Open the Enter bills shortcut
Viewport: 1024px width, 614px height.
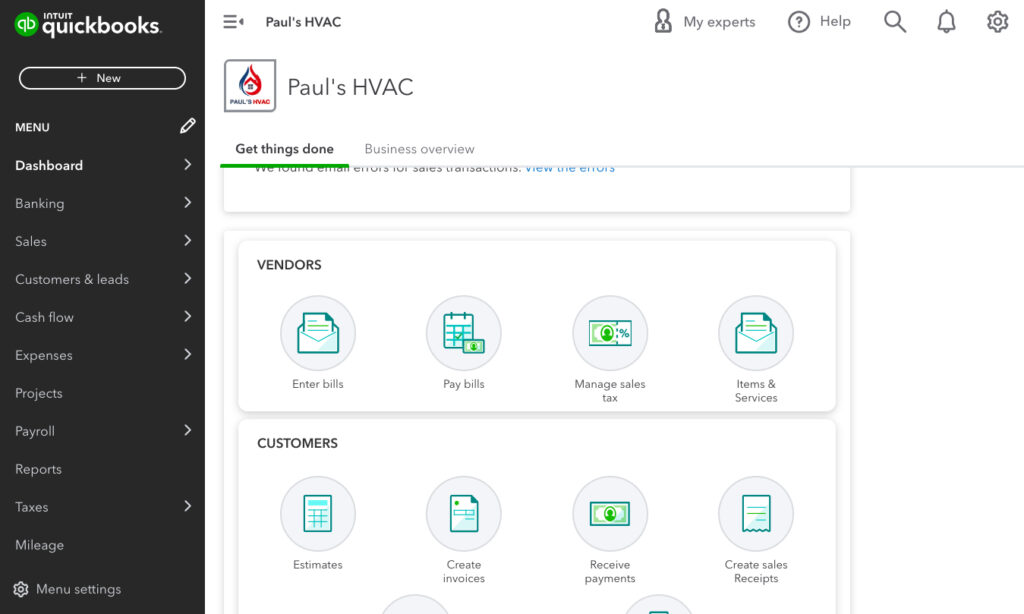[317, 333]
